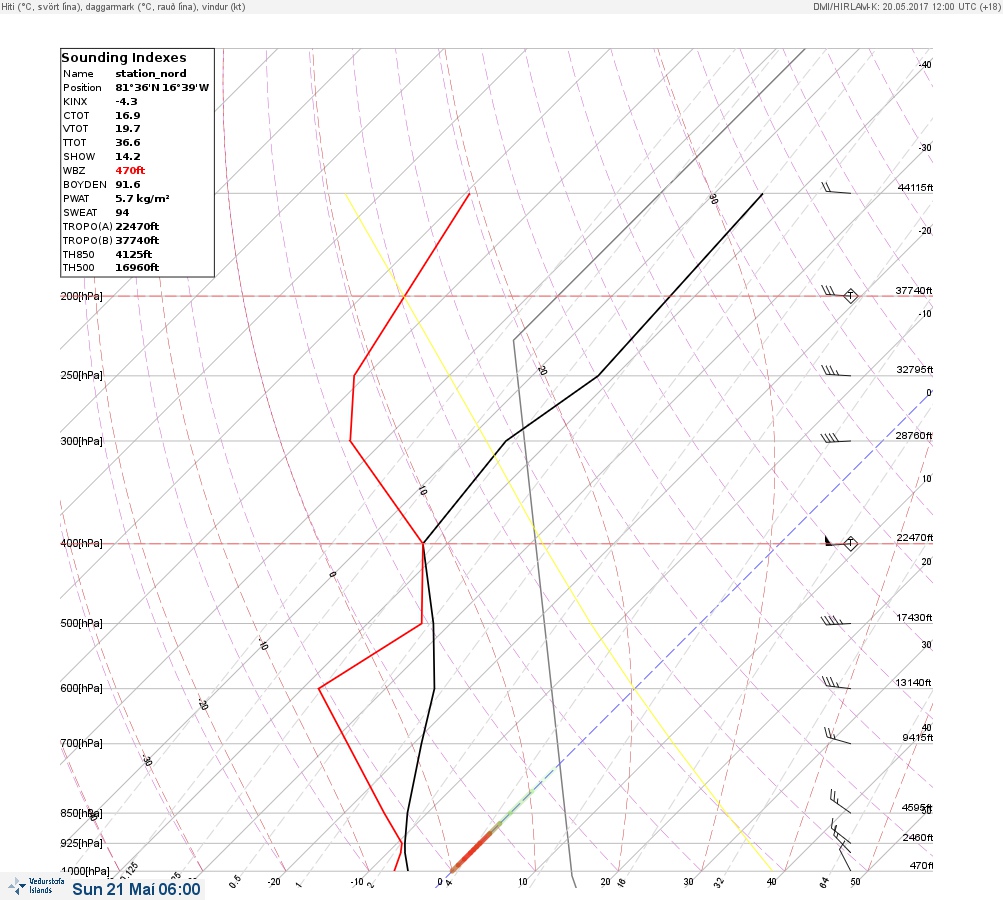Click the station name 'station_nord'

coord(151,74)
